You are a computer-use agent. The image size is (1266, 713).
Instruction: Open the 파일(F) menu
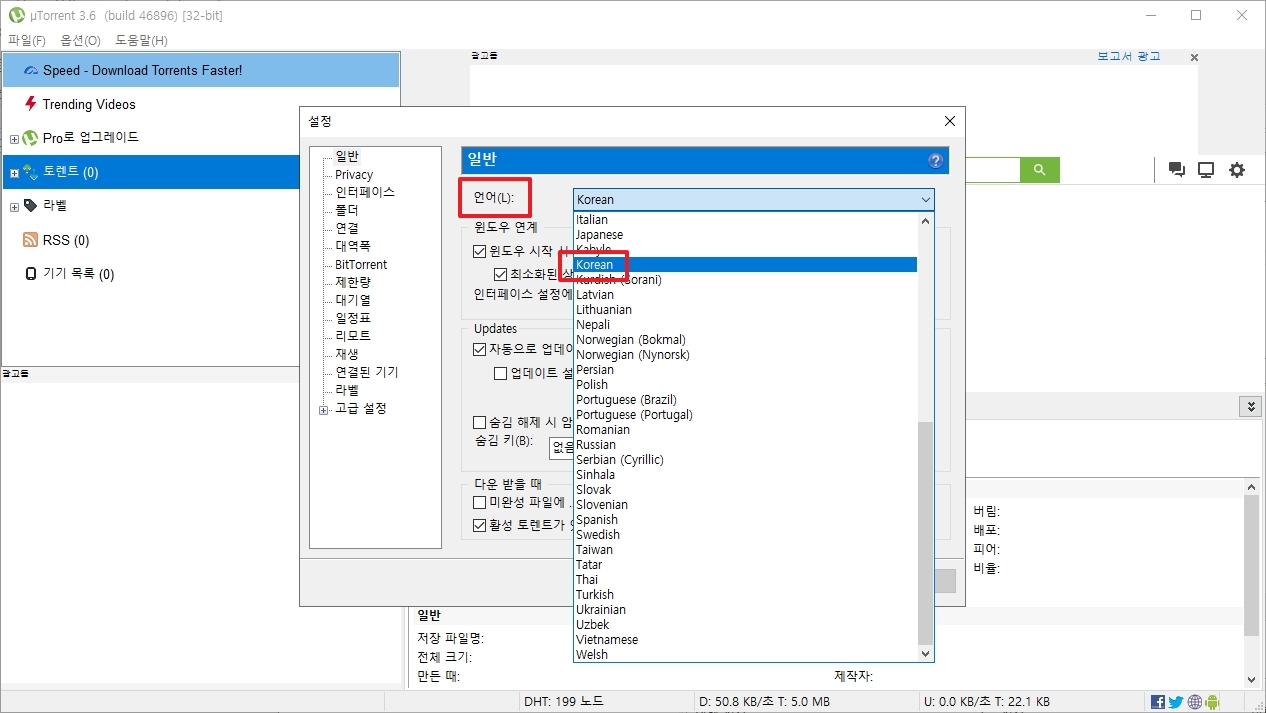coord(26,40)
